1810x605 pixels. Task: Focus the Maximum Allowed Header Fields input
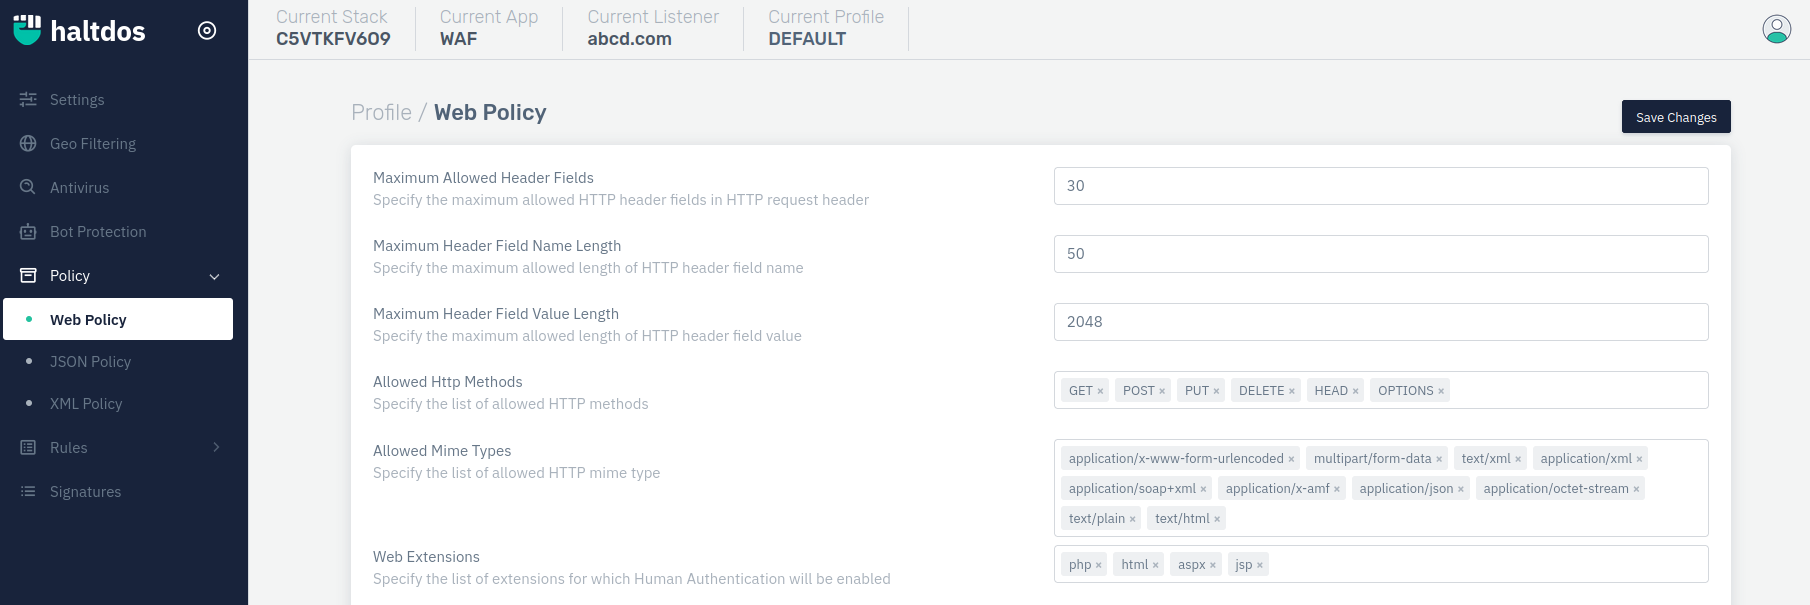1381,186
